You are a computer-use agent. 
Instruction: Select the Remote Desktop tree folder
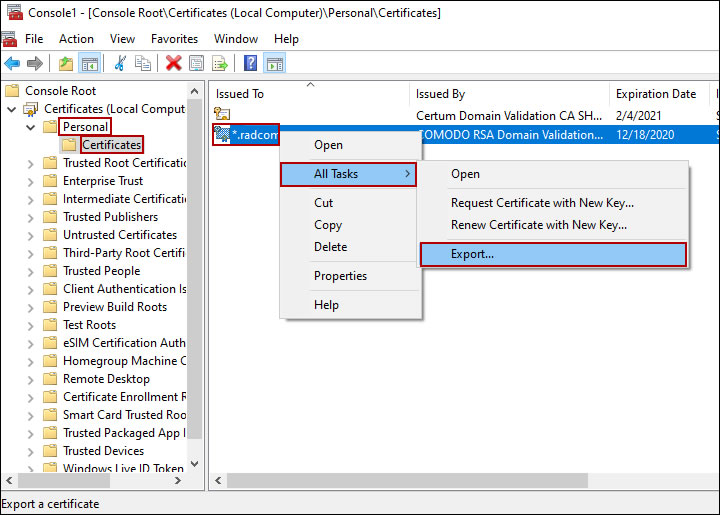click(x=106, y=379)
